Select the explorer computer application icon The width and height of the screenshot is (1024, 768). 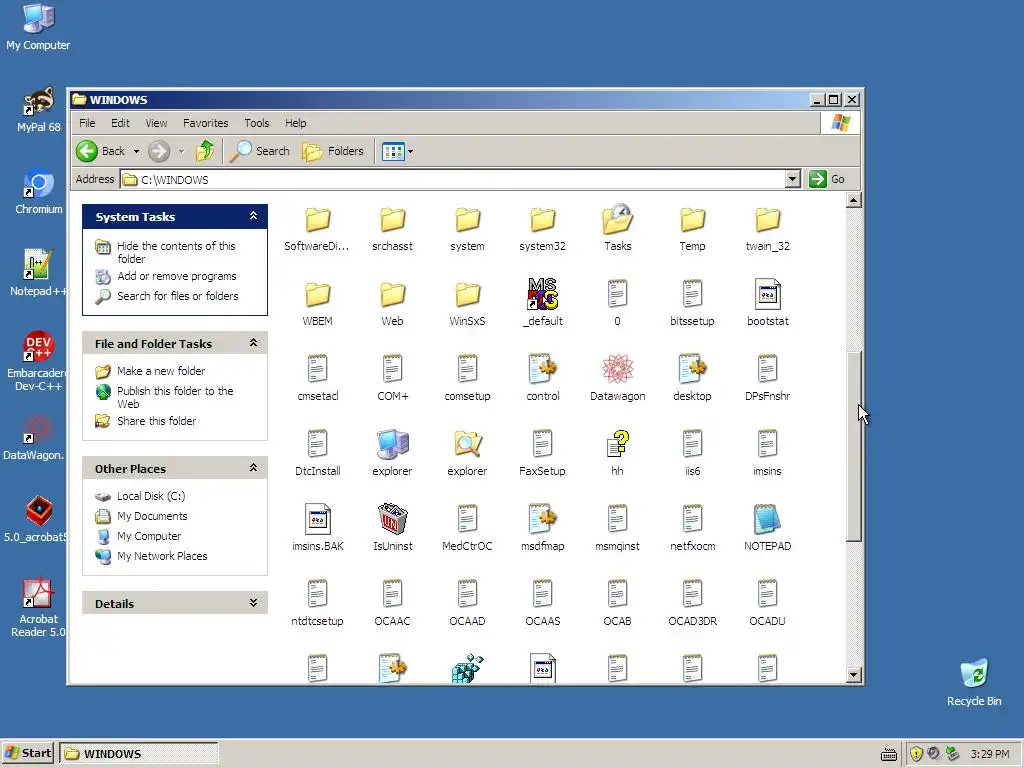pos(392,444)
